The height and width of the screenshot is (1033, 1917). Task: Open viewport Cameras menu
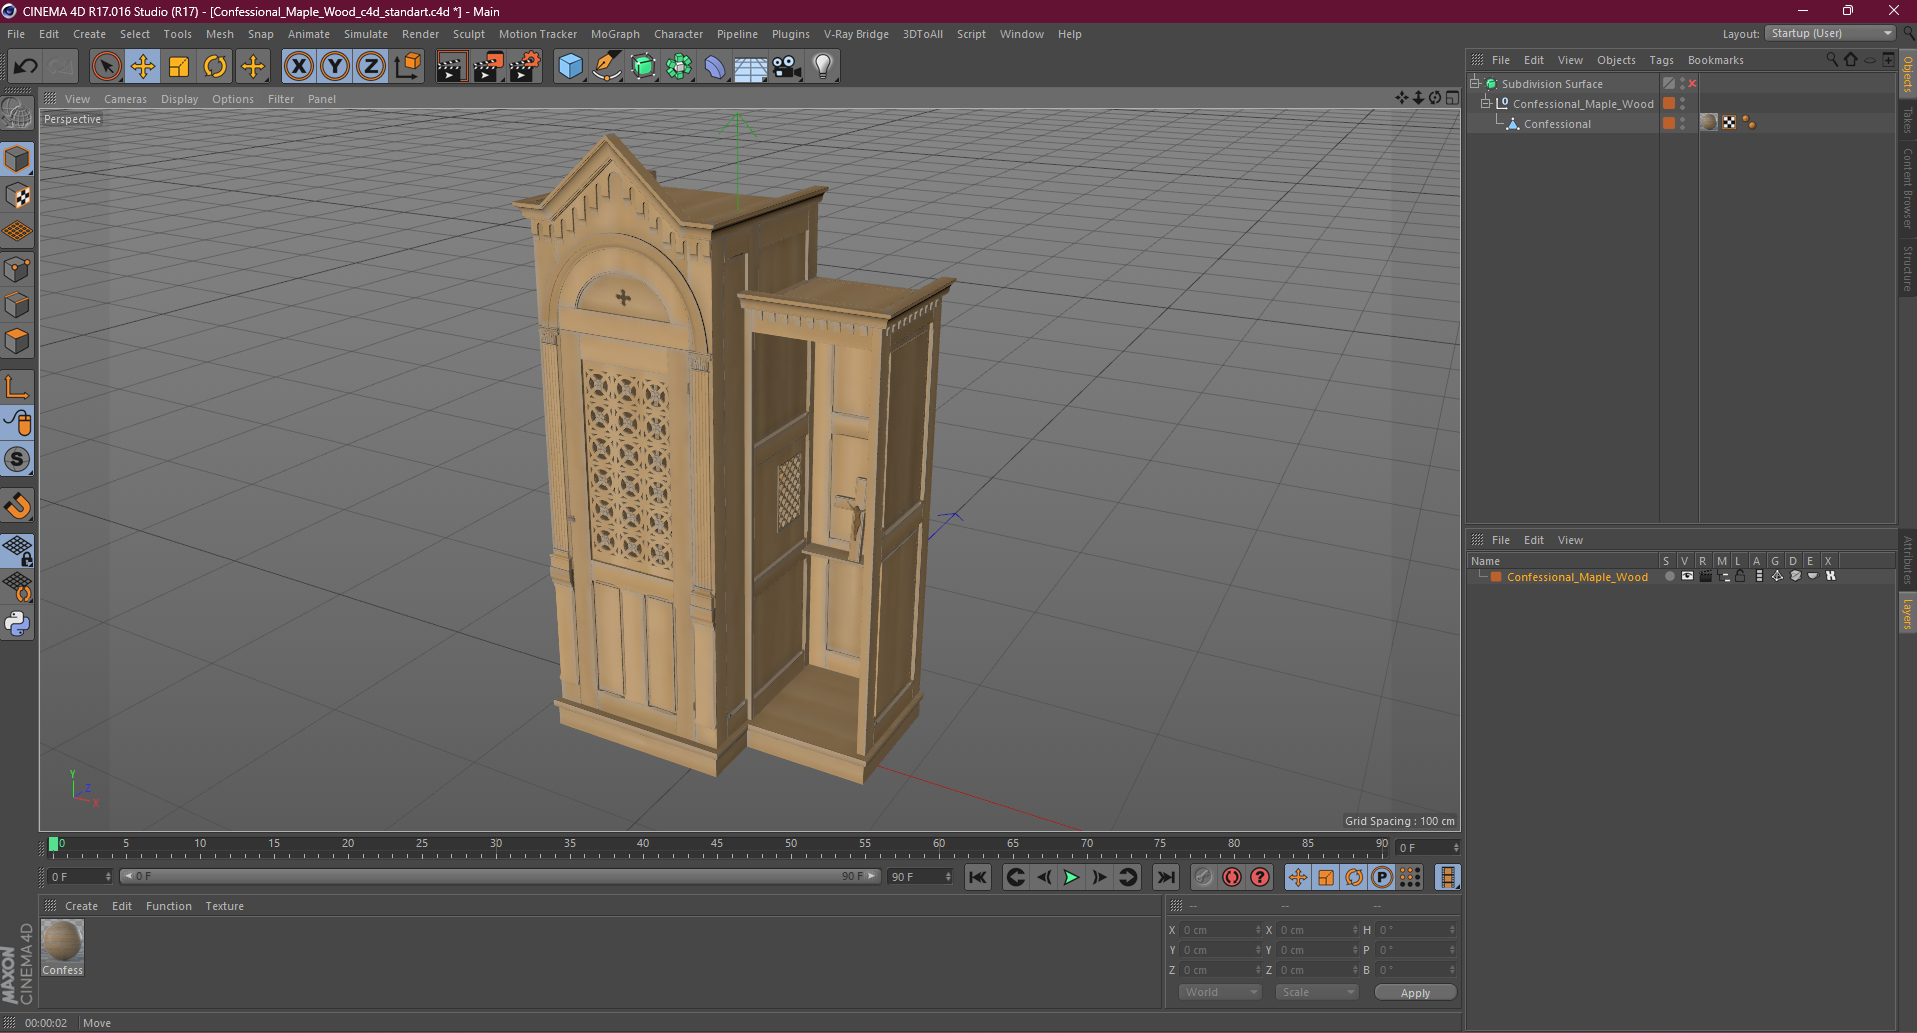pos(125,99)
